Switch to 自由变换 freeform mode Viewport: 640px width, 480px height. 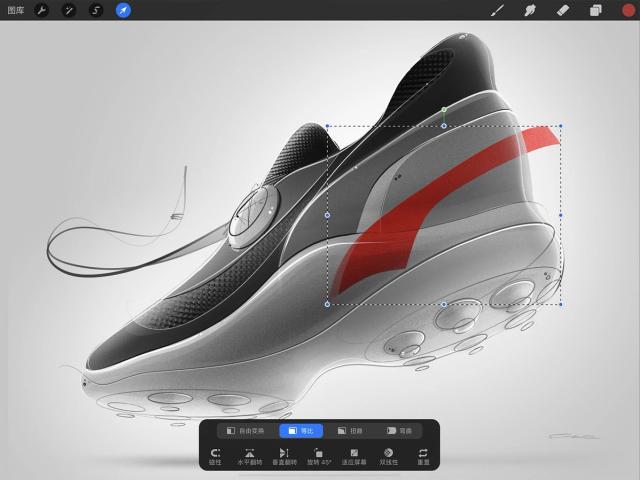click(245, 431)
